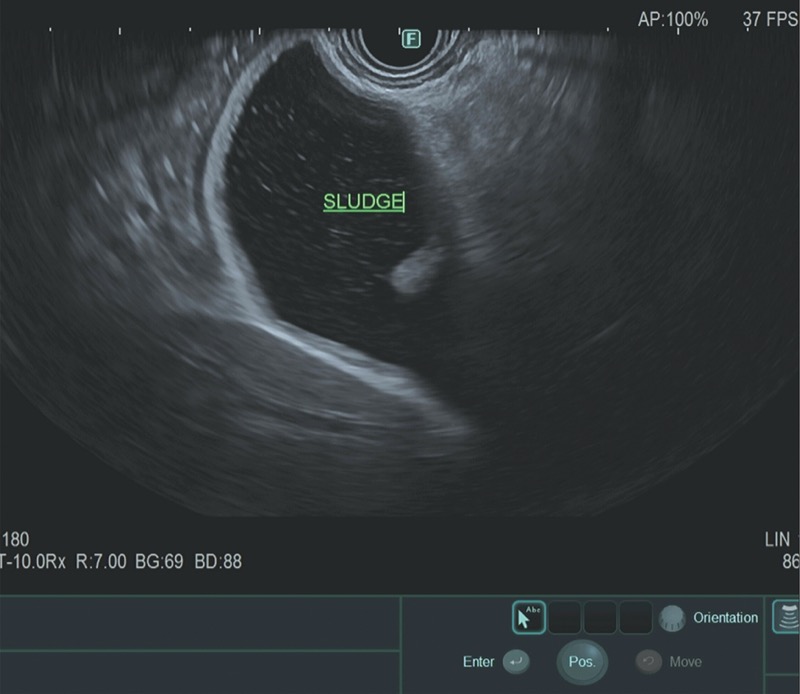This screenshot has height=694, width=800.
Task: Click the first empty slot beside Abc tool
Action: click(x=565, y=618)
